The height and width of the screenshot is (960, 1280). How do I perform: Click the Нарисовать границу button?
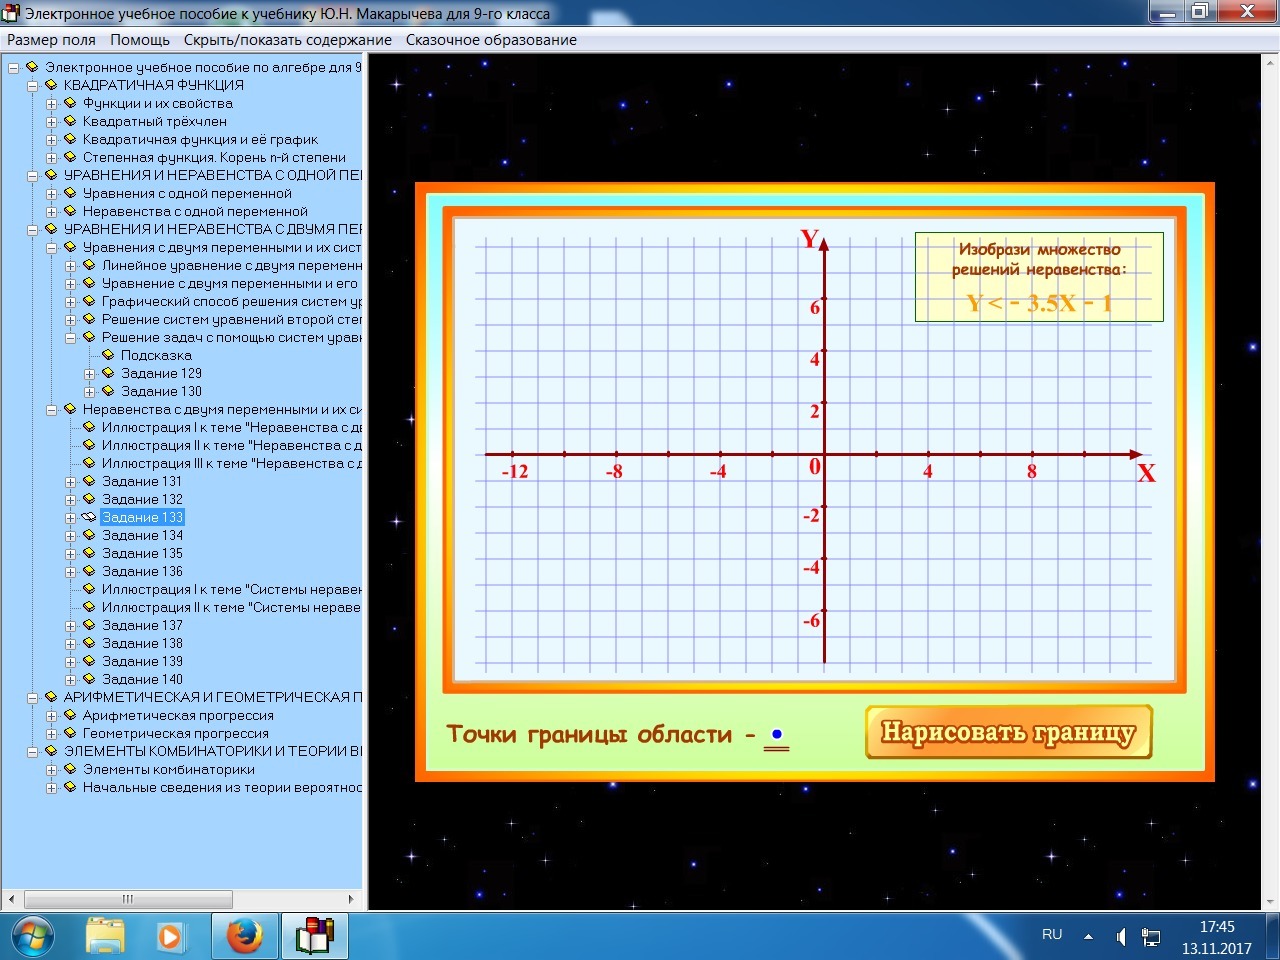pos(1008,732)
